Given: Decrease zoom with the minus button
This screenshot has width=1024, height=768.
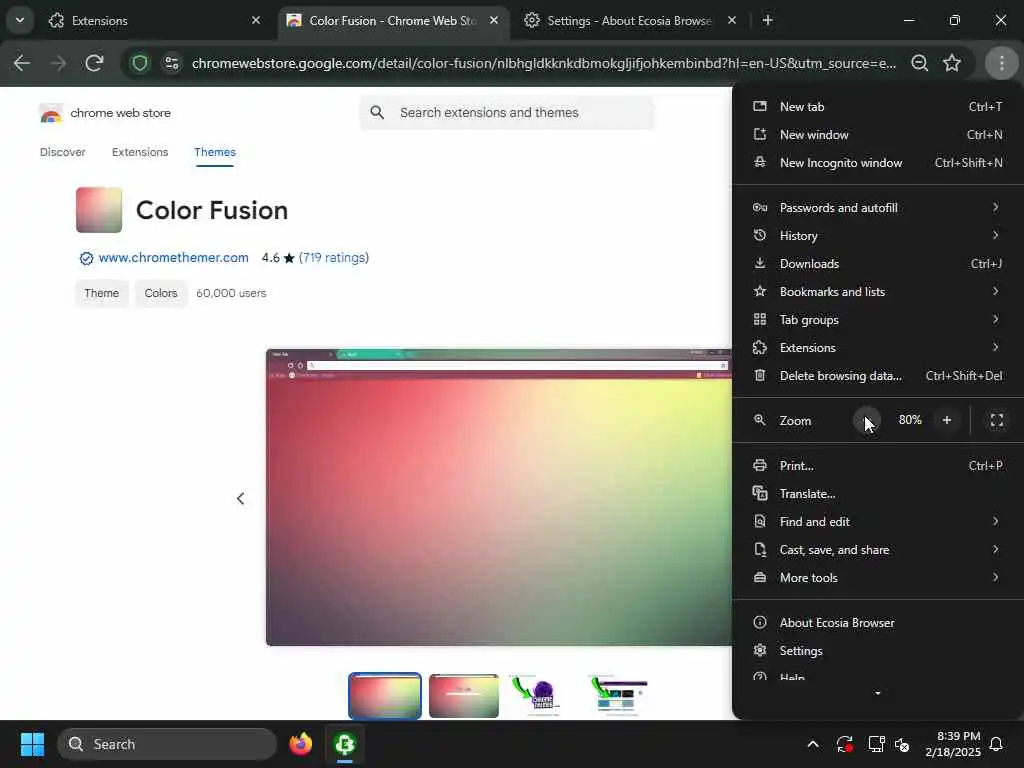Looking at the screenshot, I should 867,421.
